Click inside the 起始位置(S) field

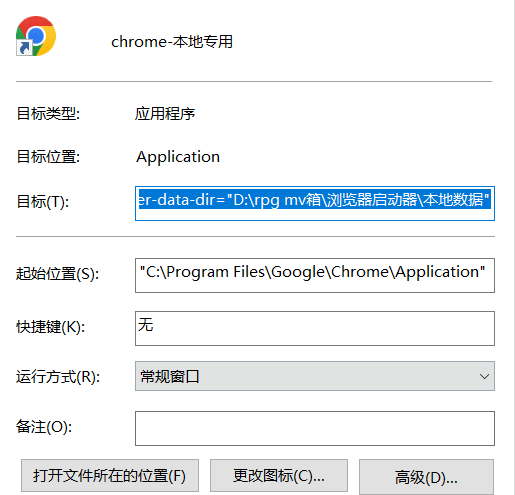point(315,275)
